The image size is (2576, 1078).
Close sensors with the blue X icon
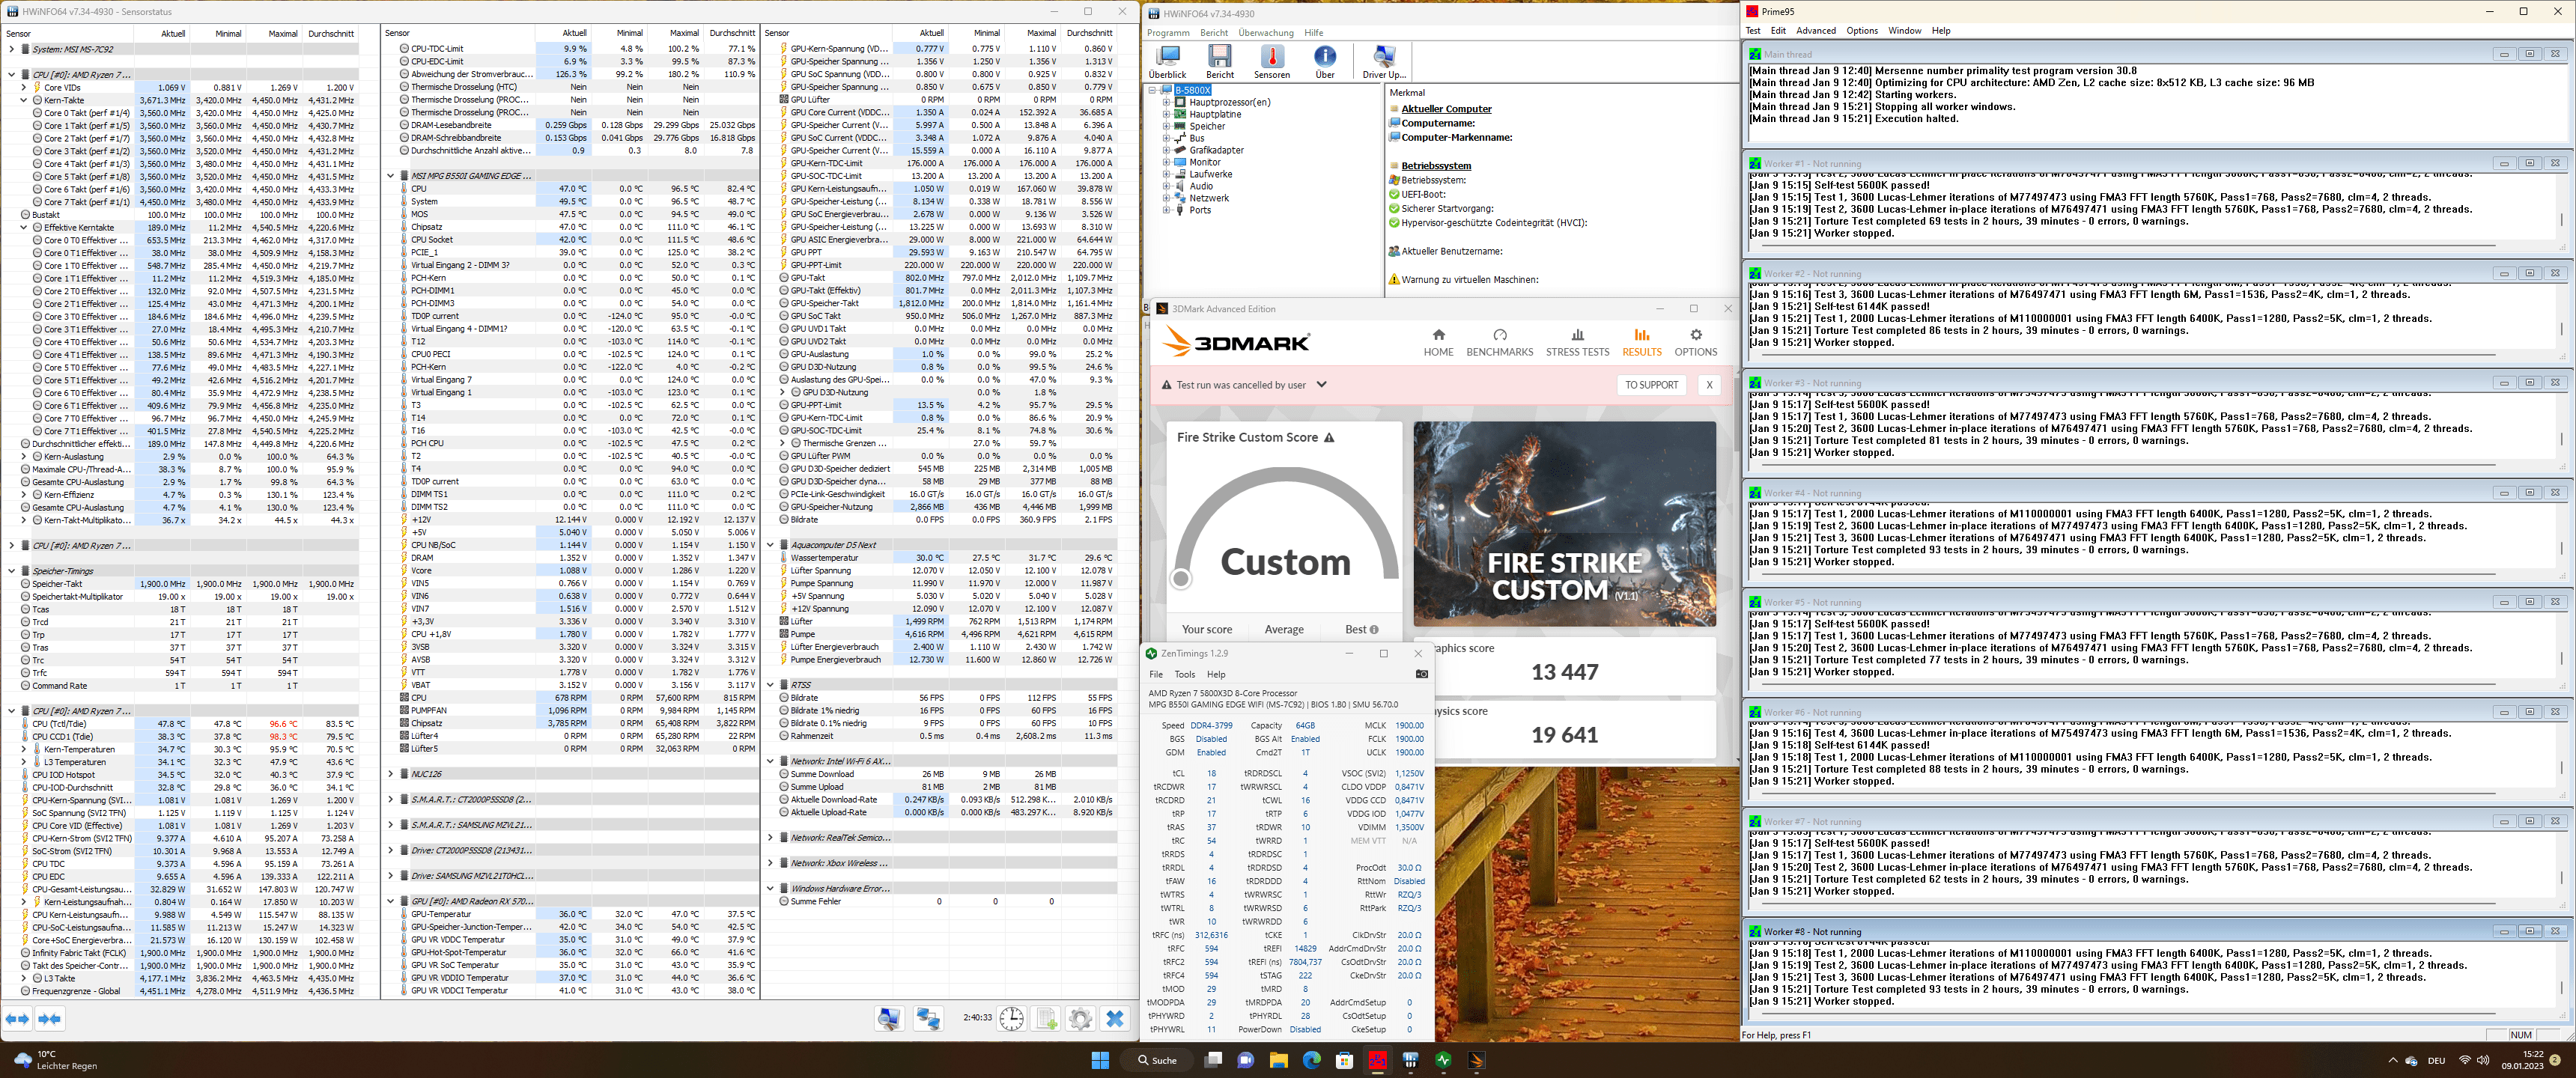pyautogui.click(x=1114, y=1018)
